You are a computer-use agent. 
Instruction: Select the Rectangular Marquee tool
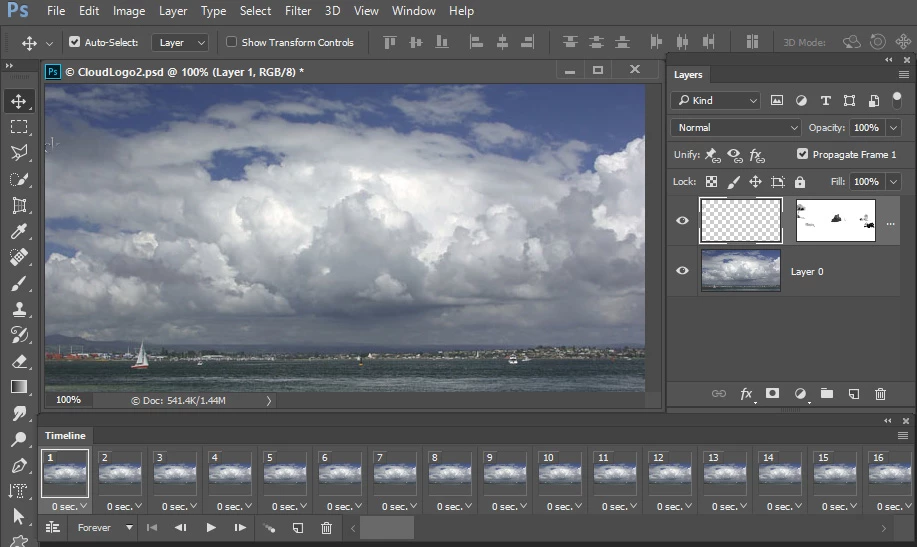pos(19,127)
